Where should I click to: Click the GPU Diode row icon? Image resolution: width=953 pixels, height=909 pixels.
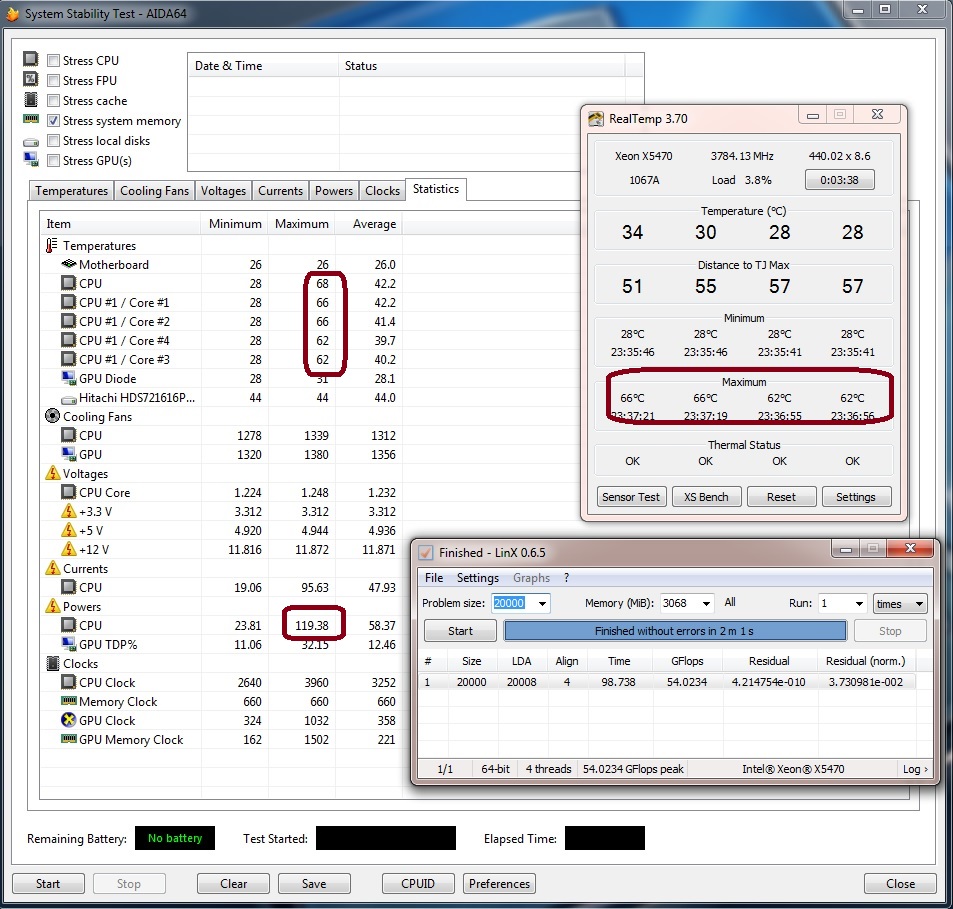pyautogui.click(x=69, y=378)
